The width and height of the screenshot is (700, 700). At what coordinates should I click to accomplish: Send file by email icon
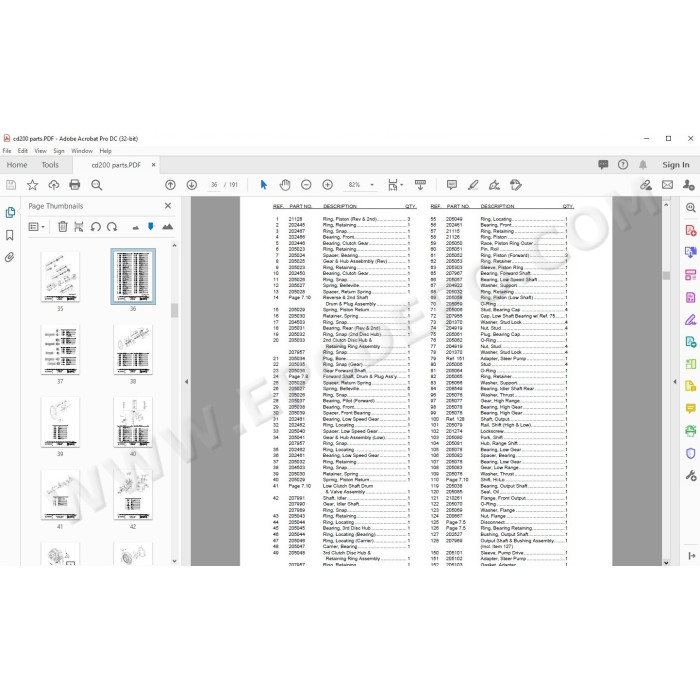point(667,185)
